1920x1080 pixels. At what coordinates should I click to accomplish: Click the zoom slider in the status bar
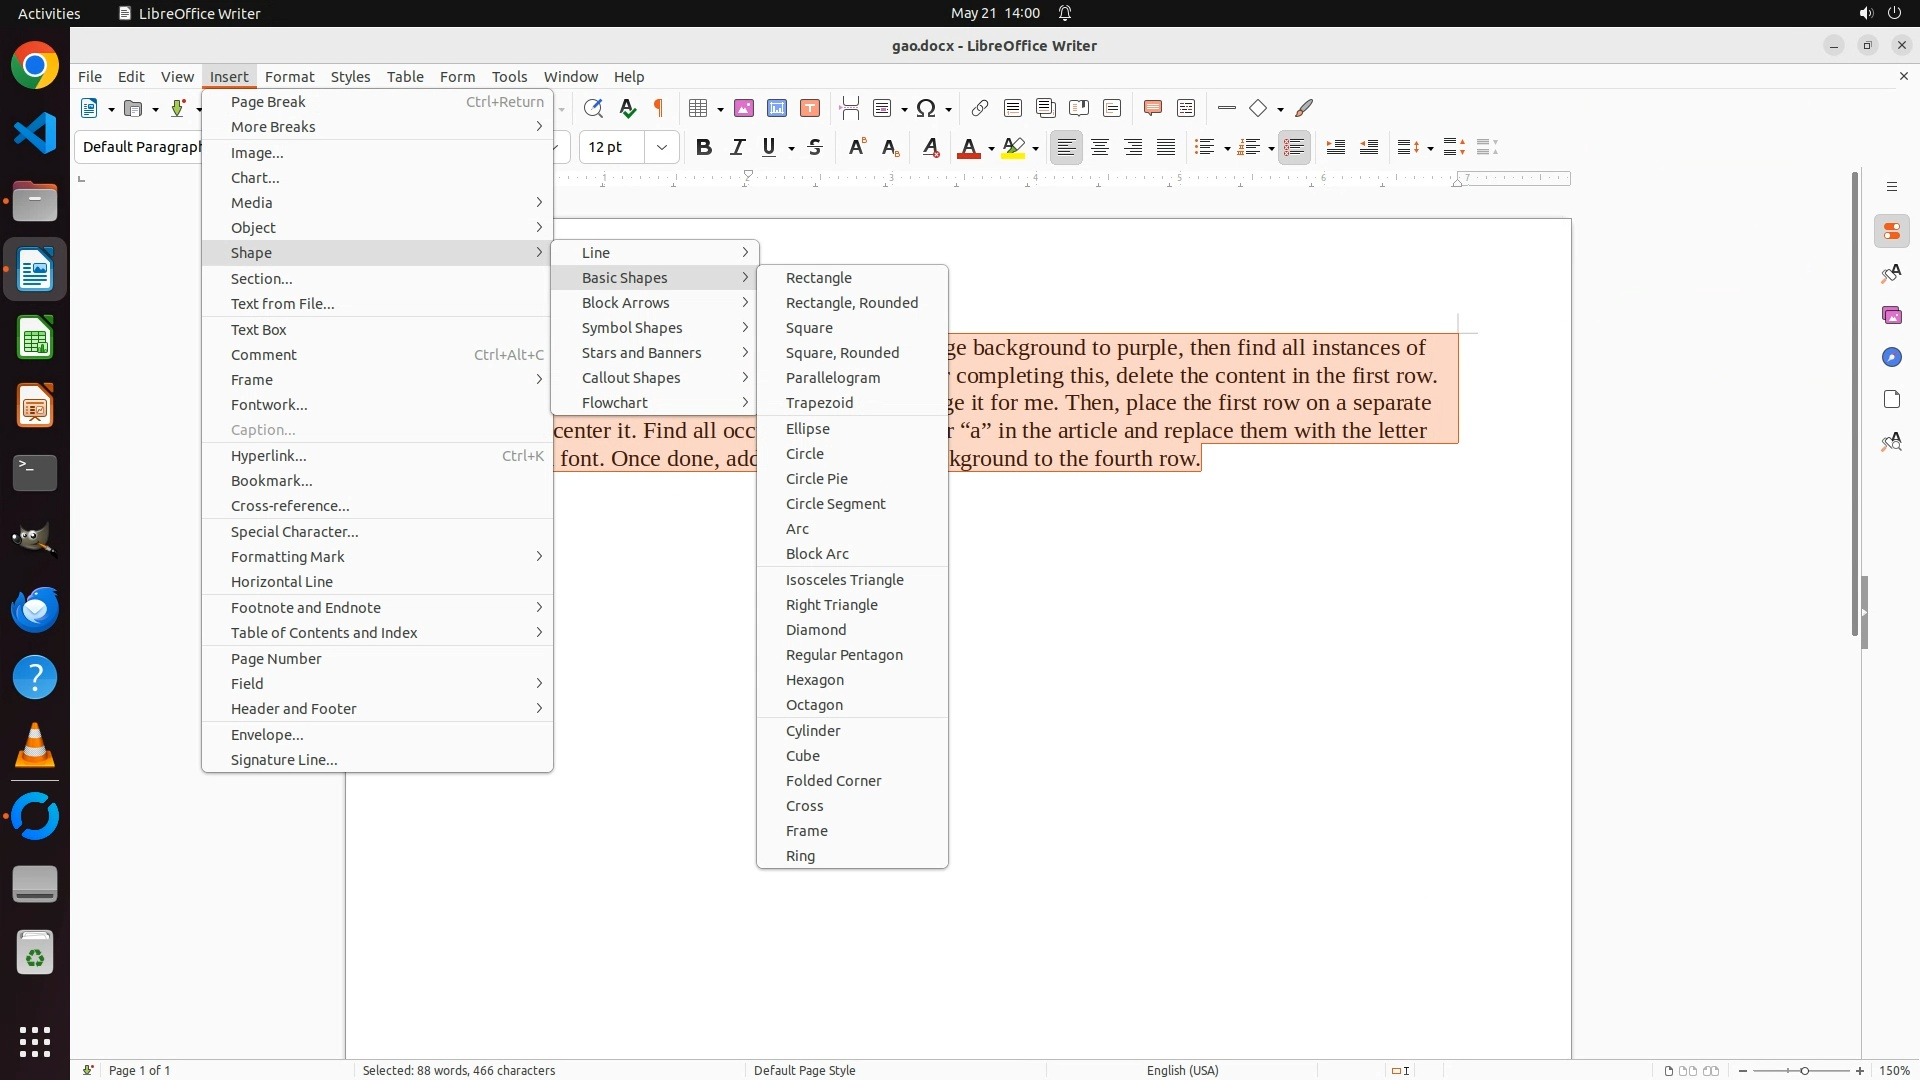[1803, 1071]
